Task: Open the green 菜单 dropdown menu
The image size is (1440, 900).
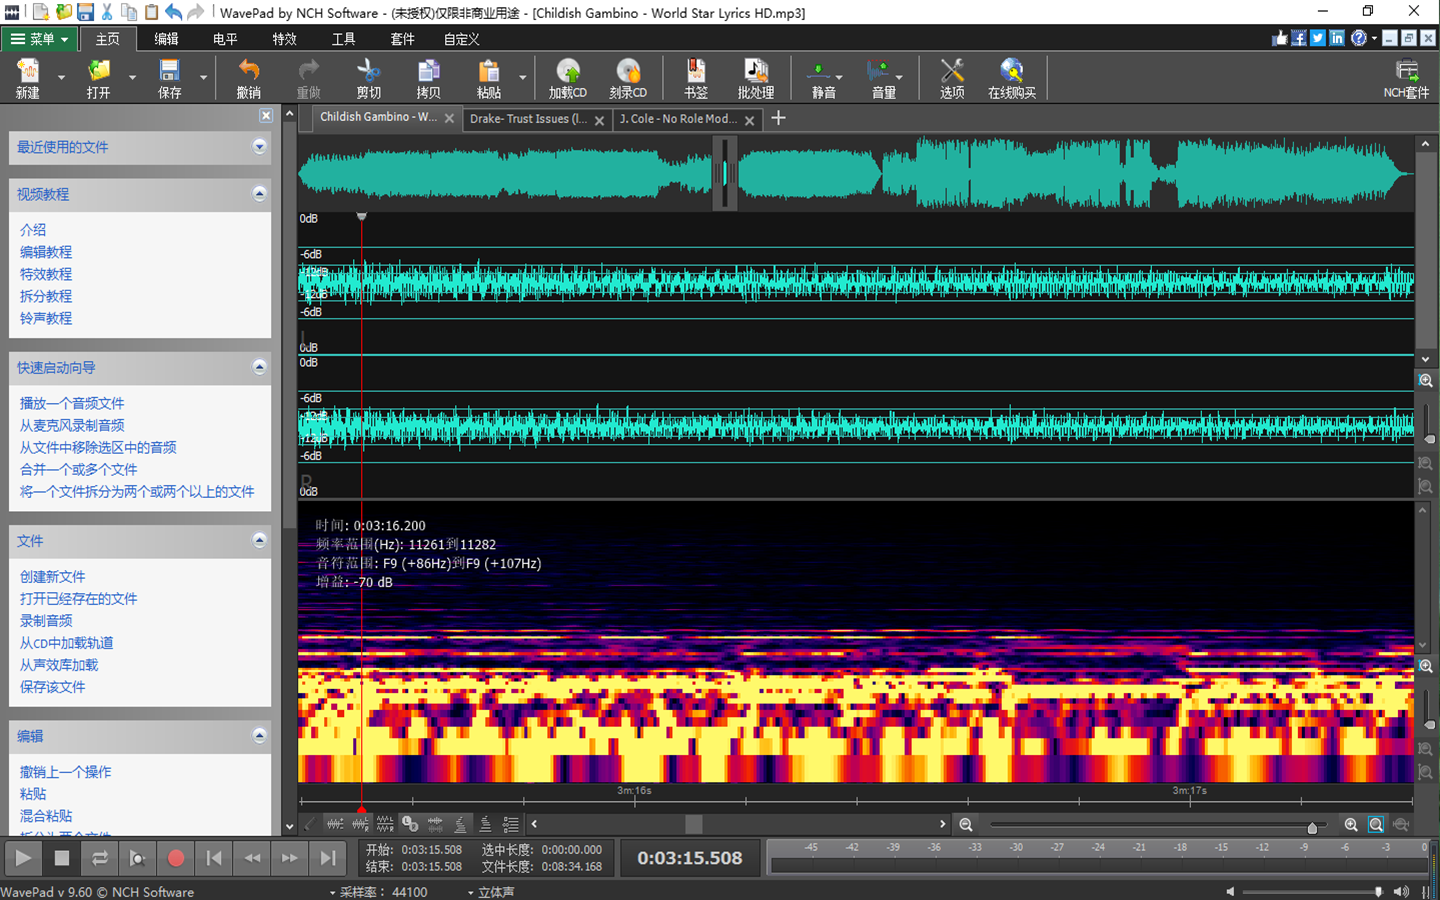Action: (x=40, y=39)
